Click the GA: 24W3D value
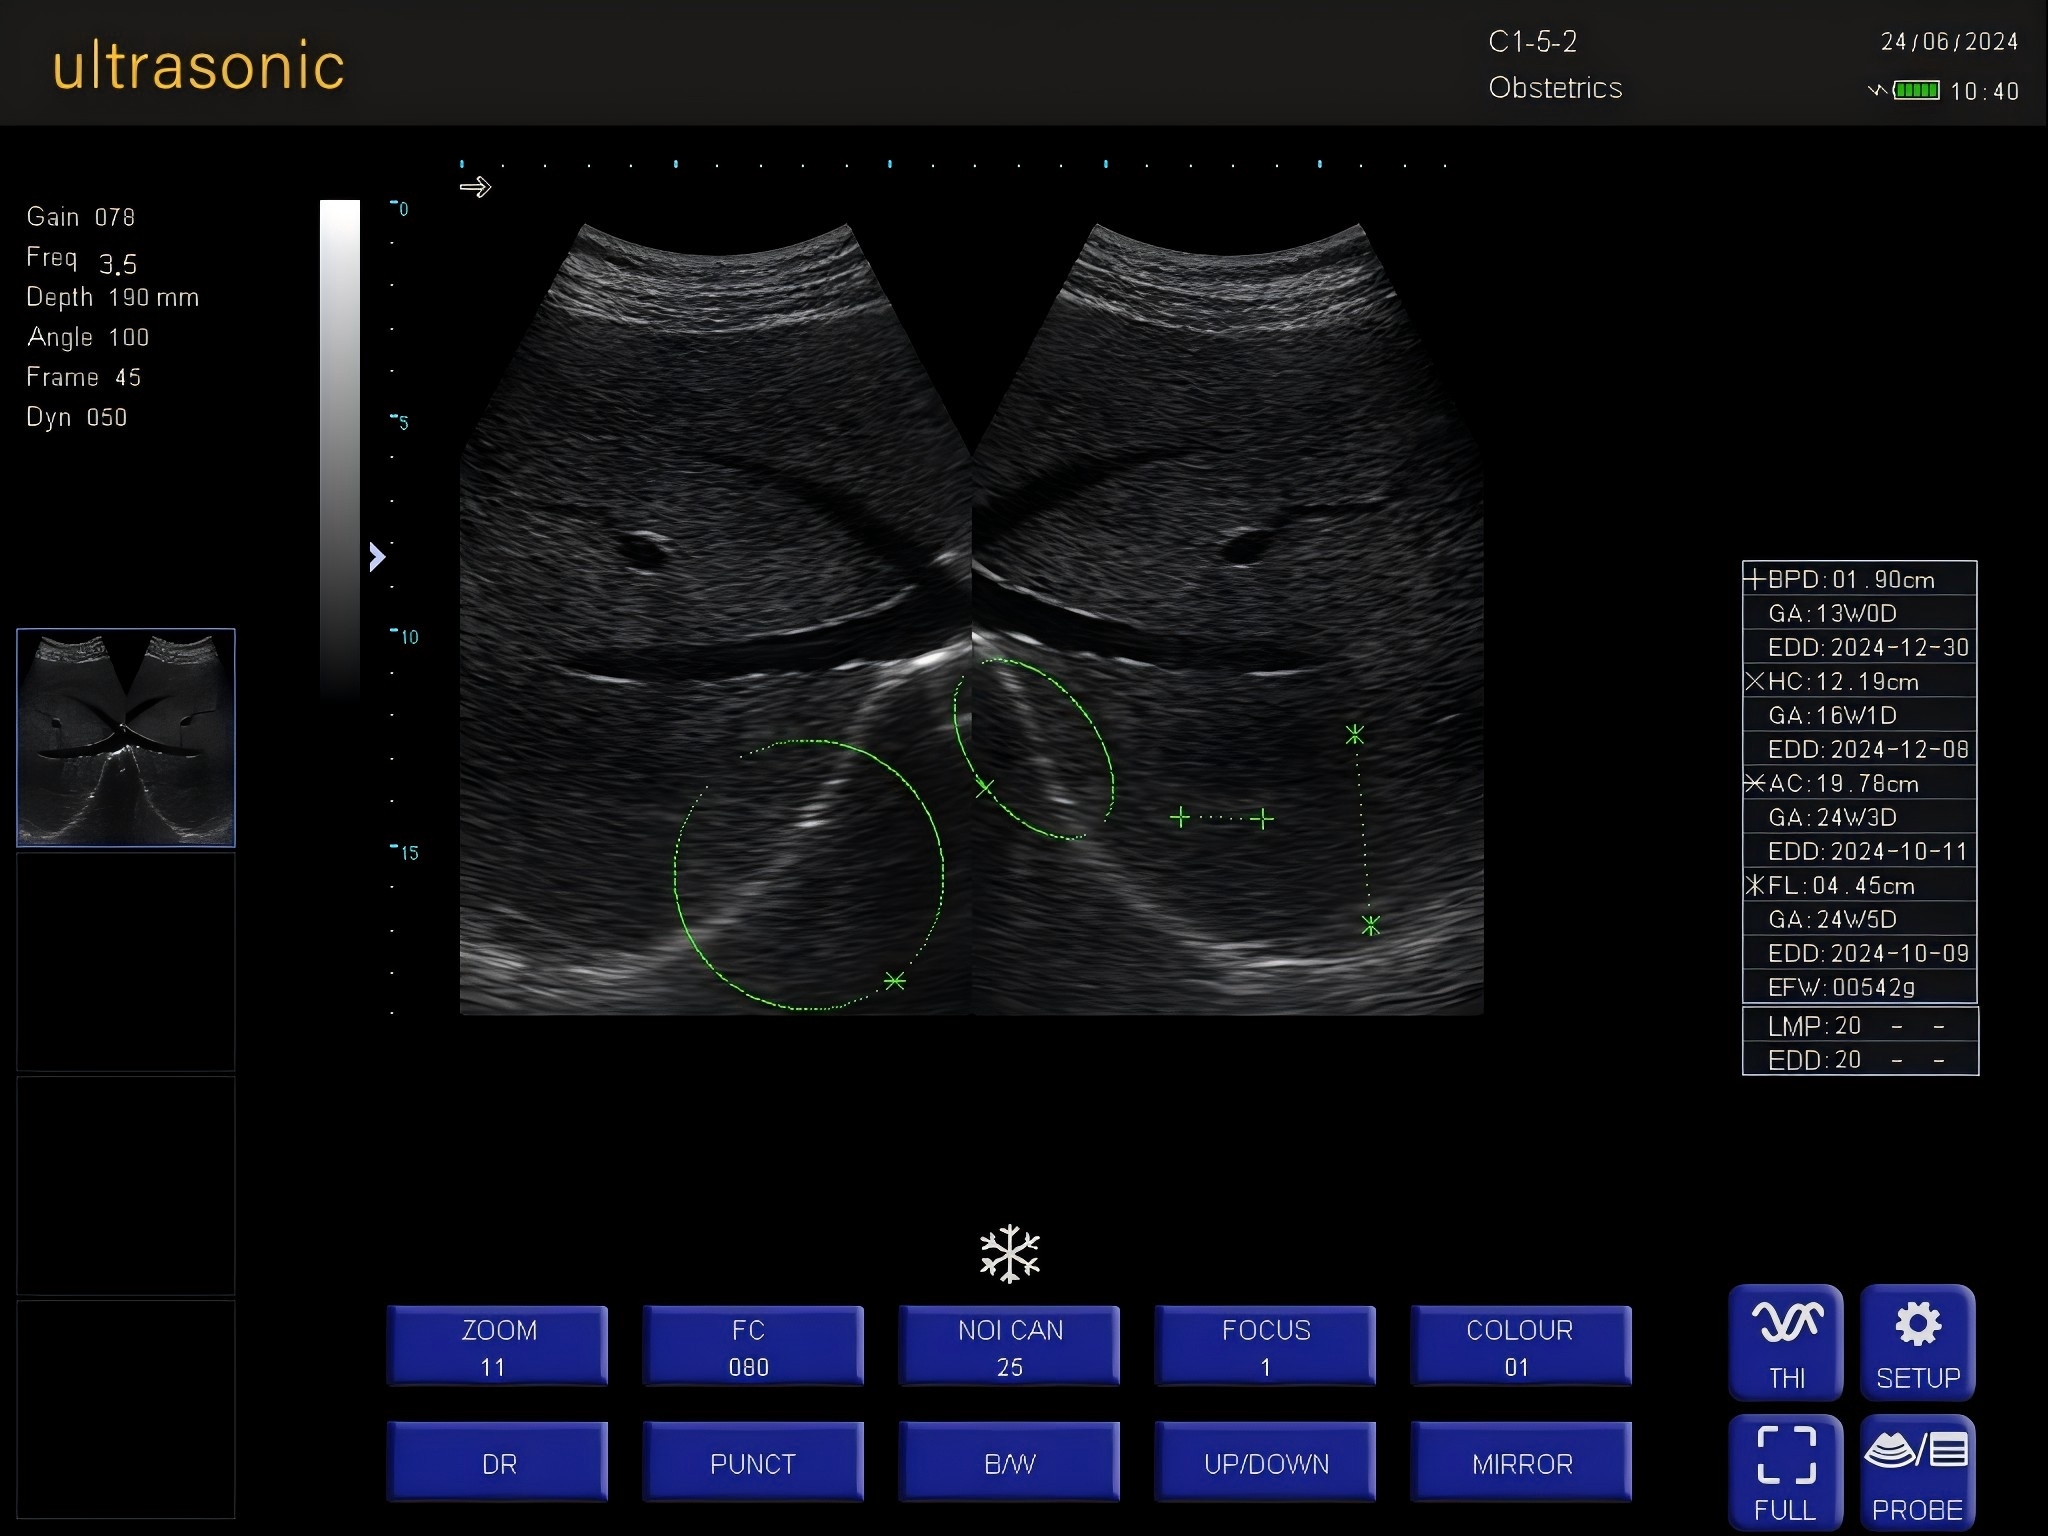Viewport: 2048px width, 1536px height. 1832,817
